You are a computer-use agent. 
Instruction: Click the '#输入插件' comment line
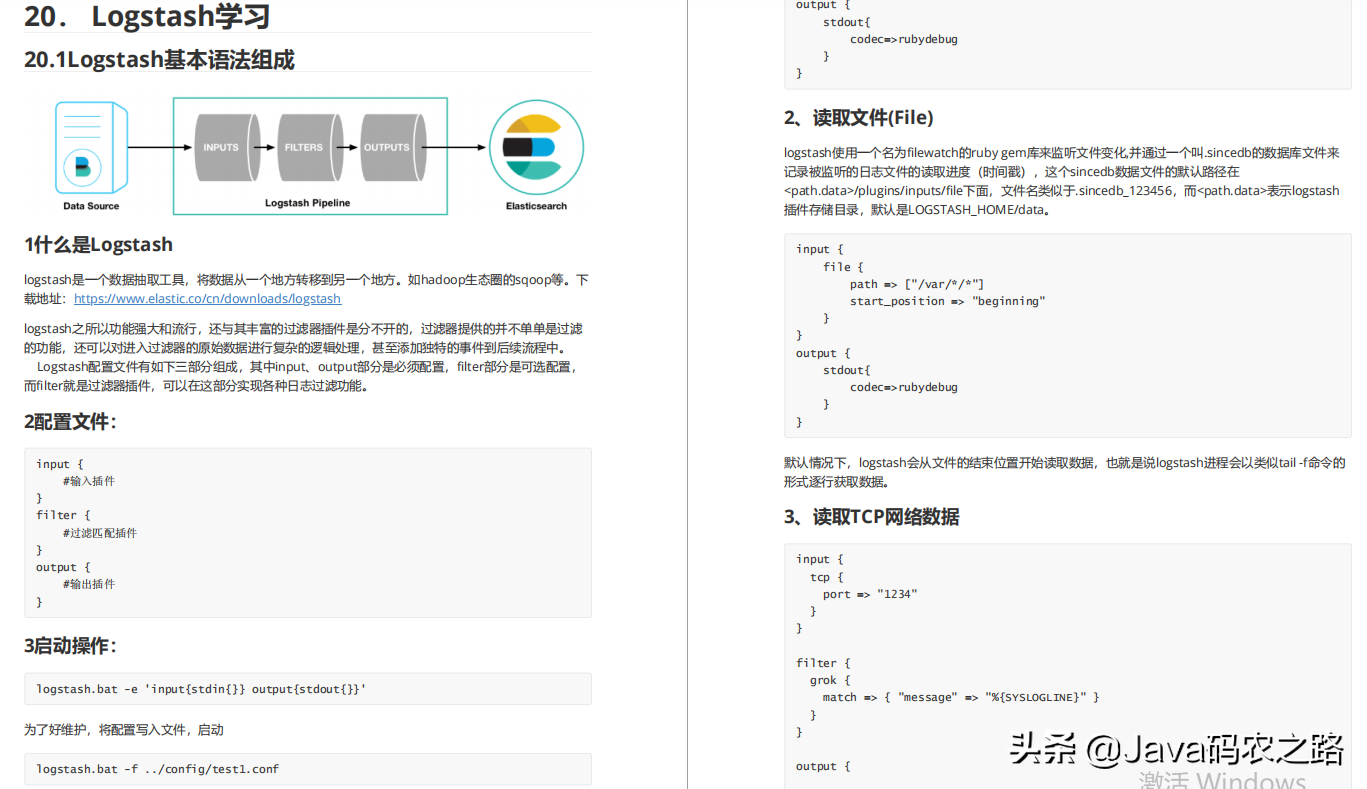(89, 481)
